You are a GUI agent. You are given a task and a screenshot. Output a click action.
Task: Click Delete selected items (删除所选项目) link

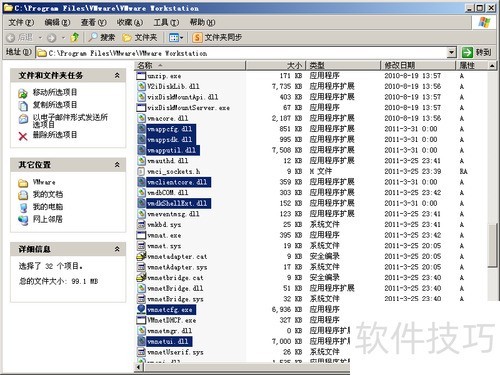[55, 135]
